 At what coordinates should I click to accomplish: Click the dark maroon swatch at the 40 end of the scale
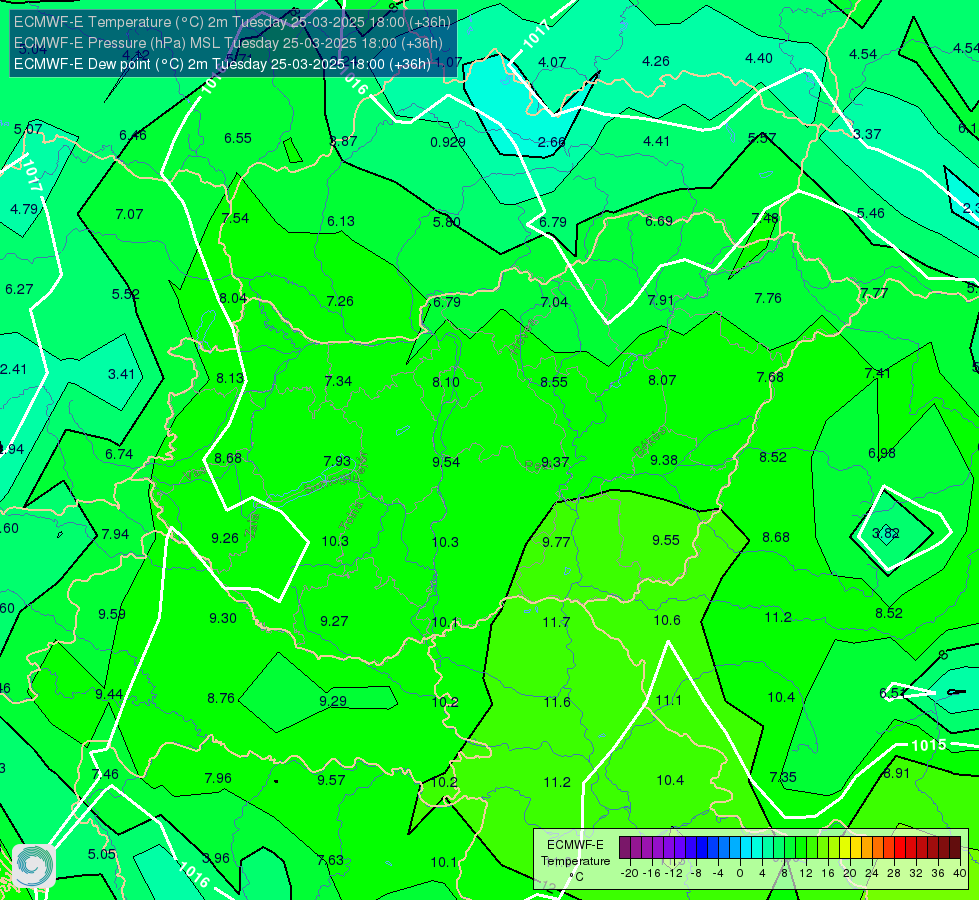(x=955, y=848)
